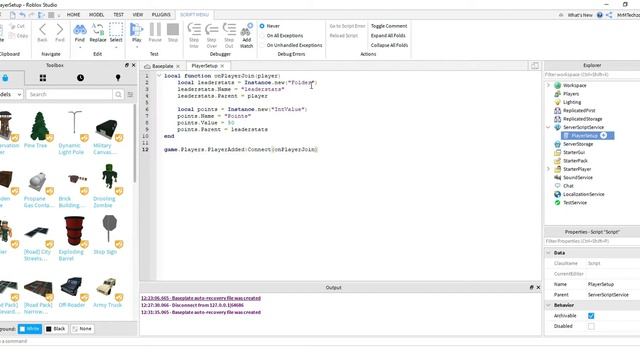Click Collapse All Folds action
640x360 pixels.
point(389,45)
